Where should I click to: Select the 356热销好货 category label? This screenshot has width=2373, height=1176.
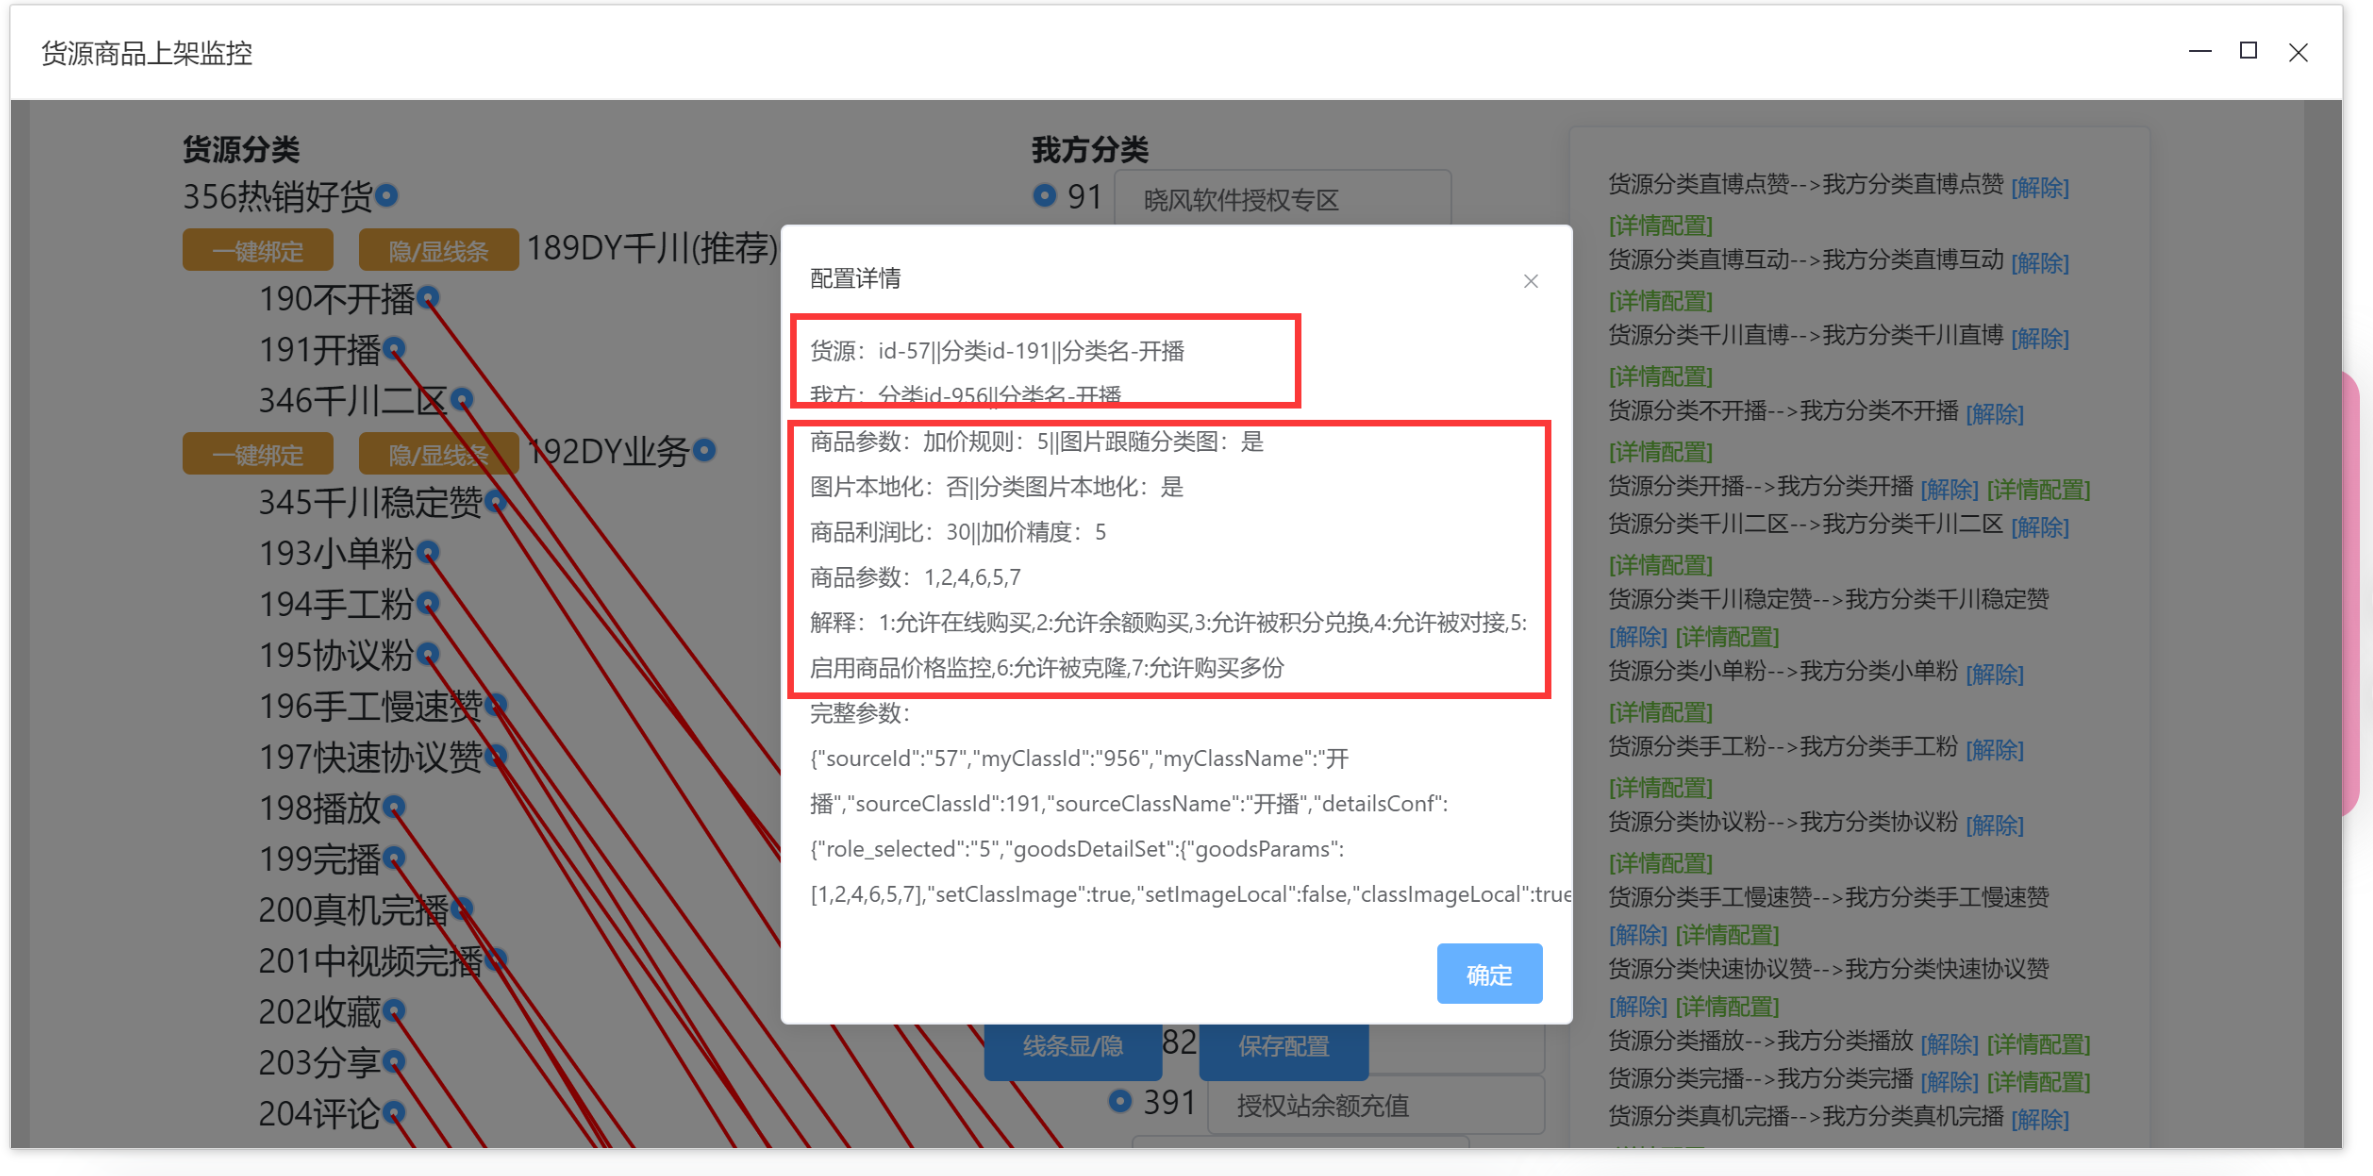277,196
